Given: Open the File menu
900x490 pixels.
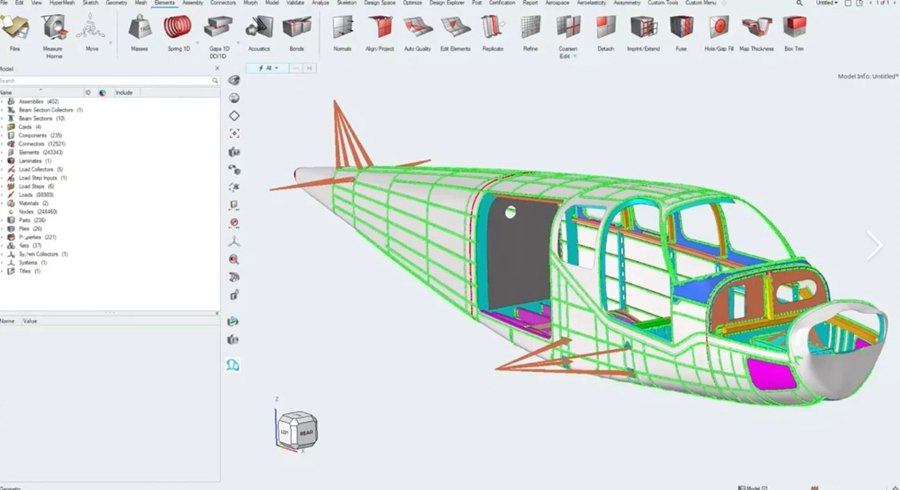Looking at the screenshot, I should [3, 3].
